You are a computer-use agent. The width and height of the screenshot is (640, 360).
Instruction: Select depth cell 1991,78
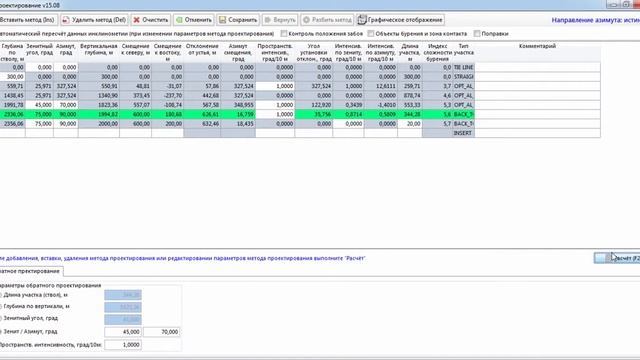tap(13, 105)
